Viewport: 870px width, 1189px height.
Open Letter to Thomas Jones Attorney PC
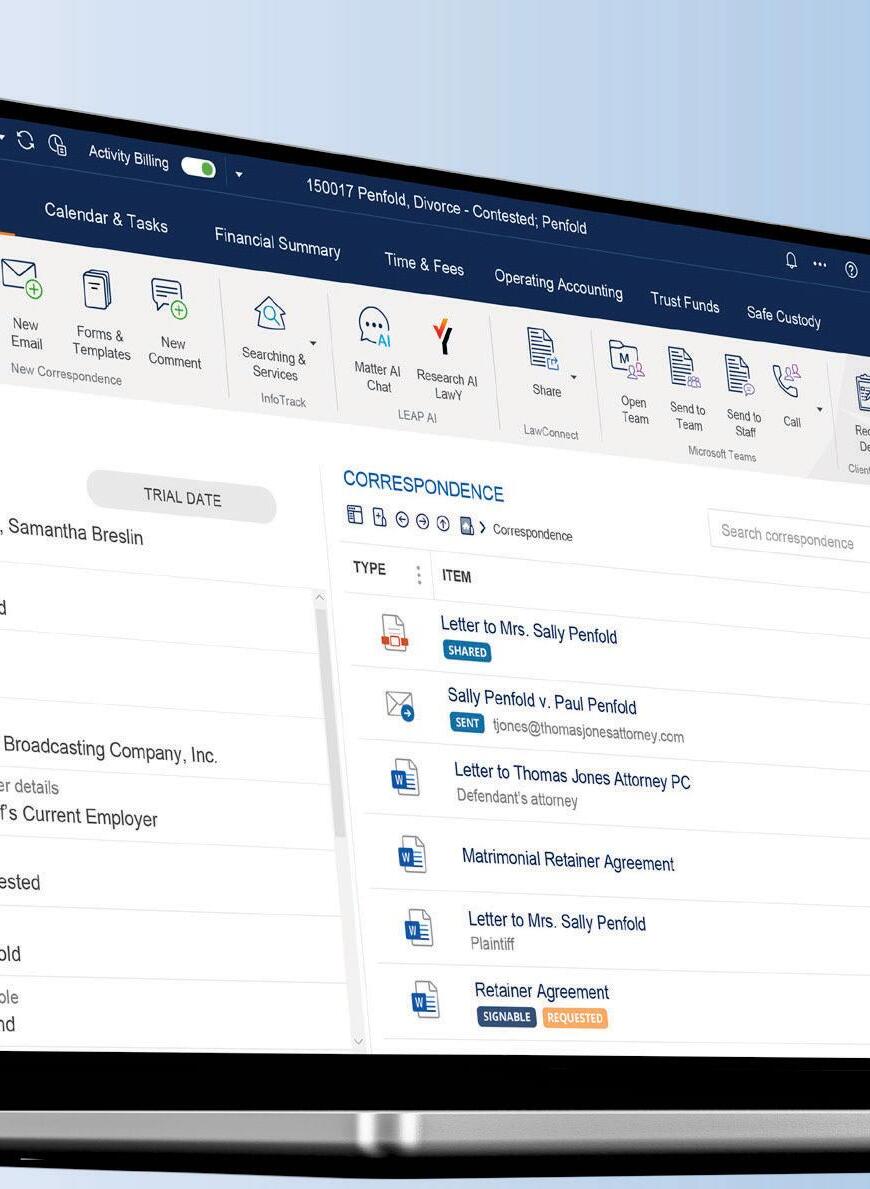pos(572,776)
